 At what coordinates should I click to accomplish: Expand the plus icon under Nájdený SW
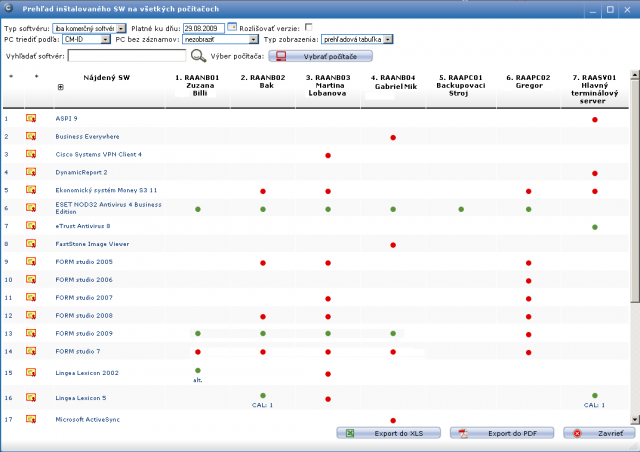[x=60, y=87]
